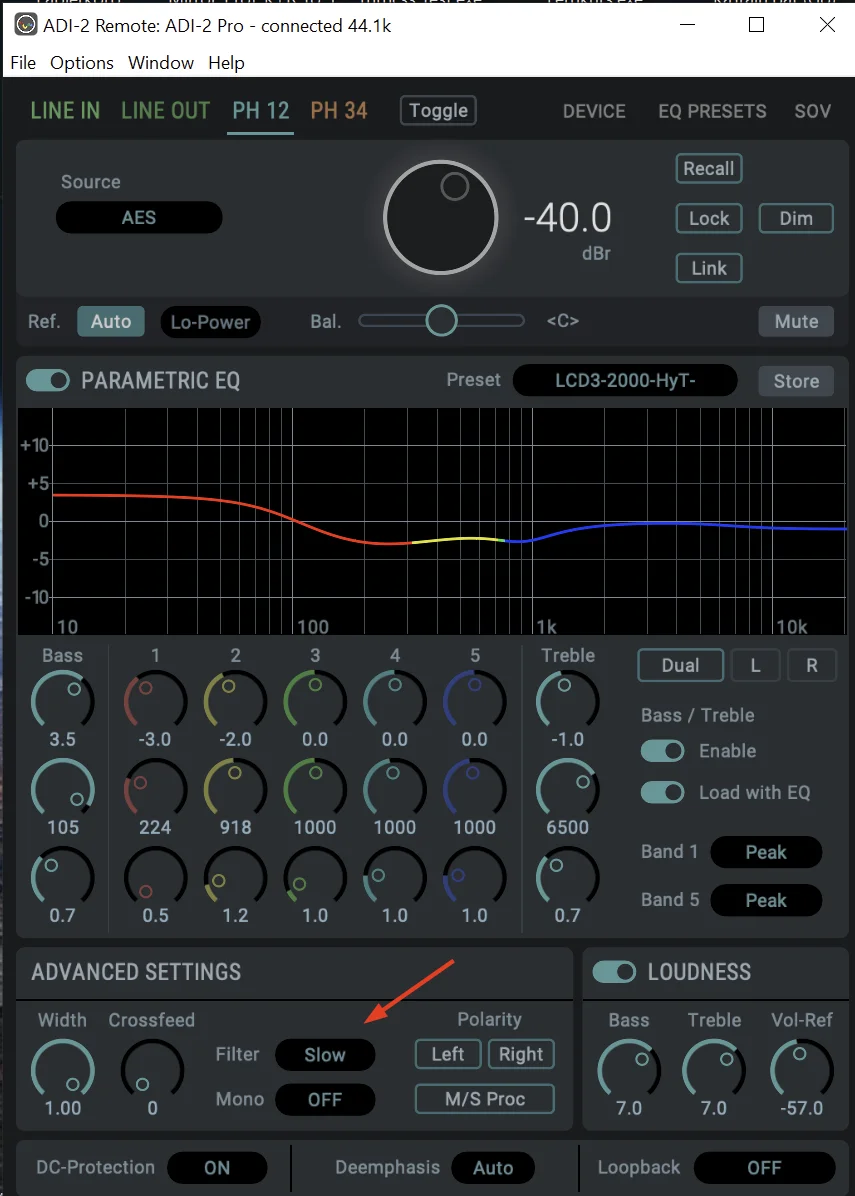
Task: Switch to the LINE IN tab
Action: pos(66,111)
